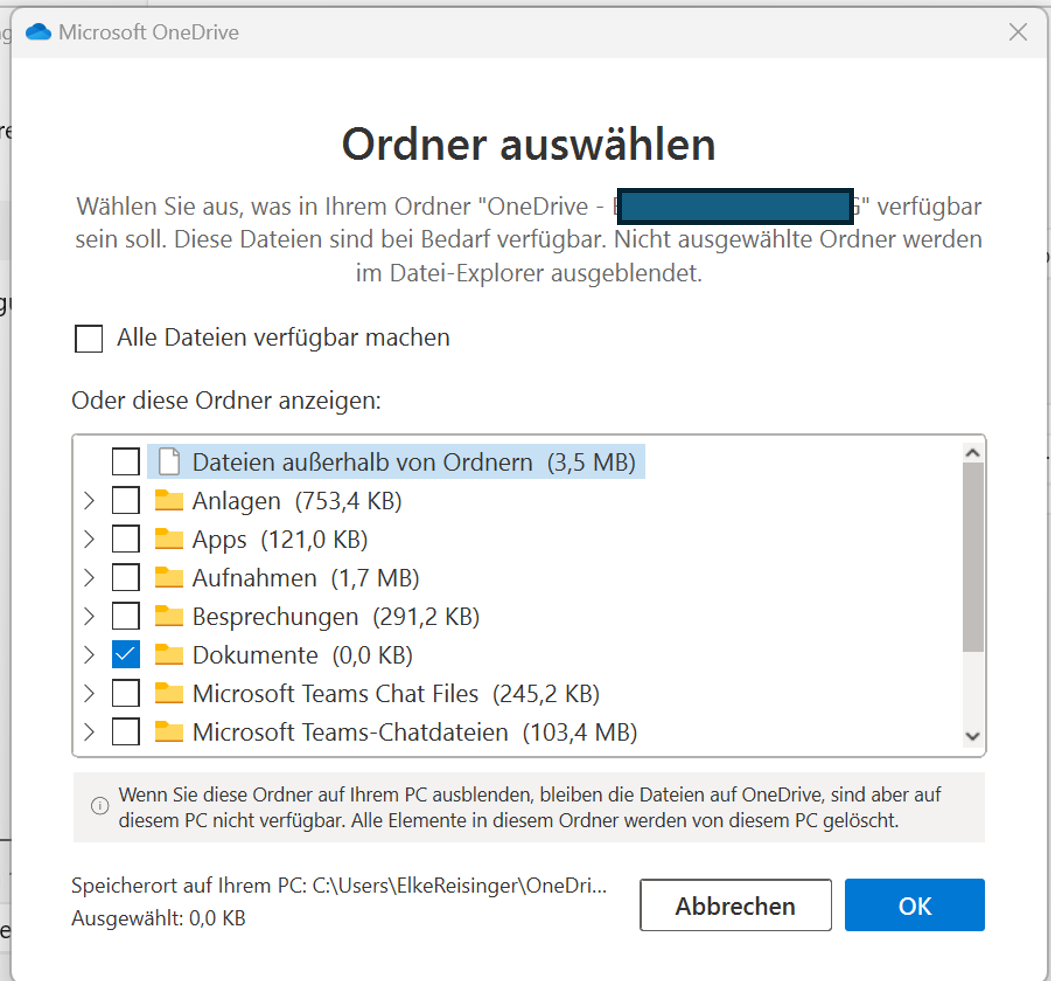Click the file icon beside Dateien außerhalb von Ordnern

click(169, 462)
